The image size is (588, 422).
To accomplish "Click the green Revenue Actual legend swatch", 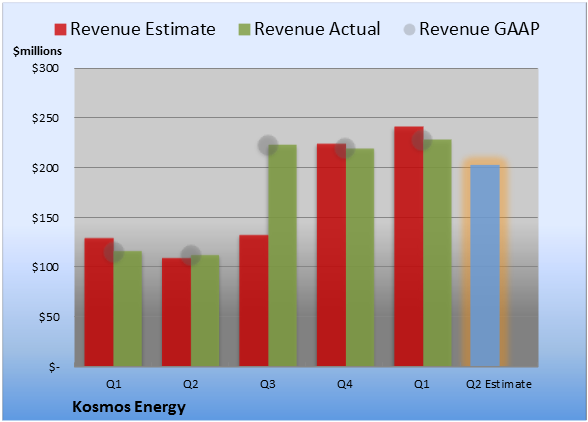I will point(244,29).
